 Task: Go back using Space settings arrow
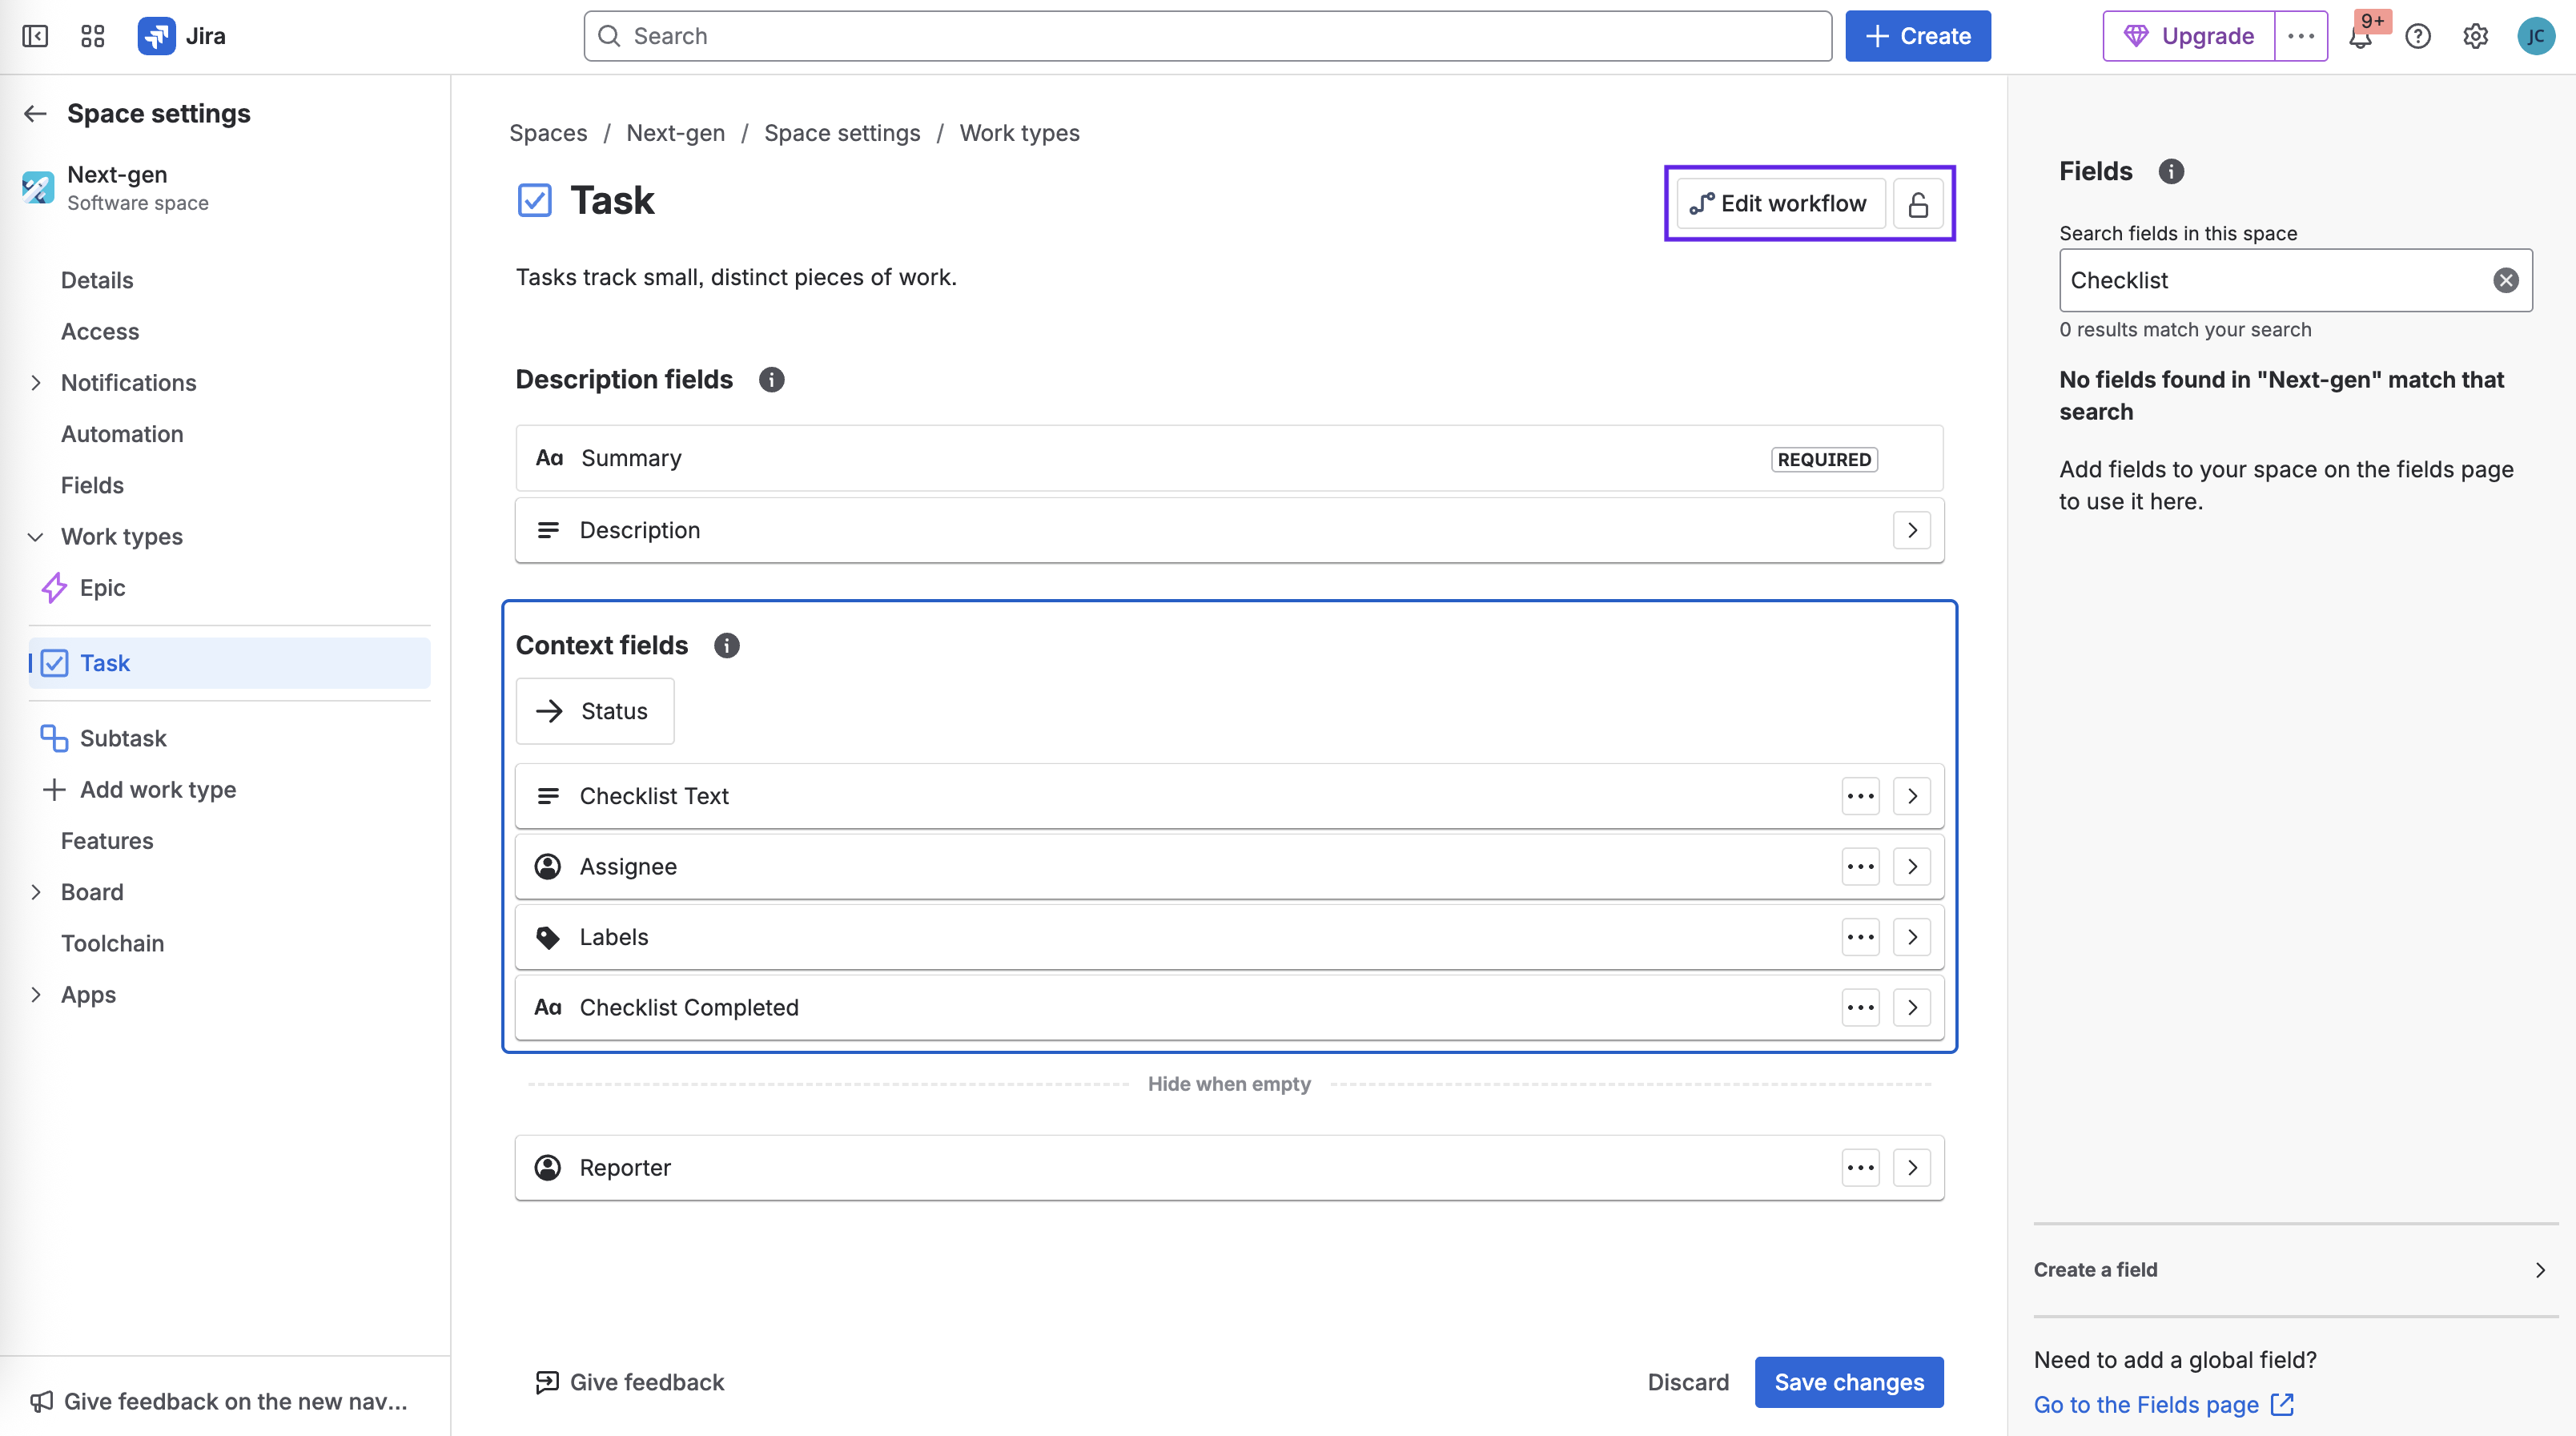35,113
